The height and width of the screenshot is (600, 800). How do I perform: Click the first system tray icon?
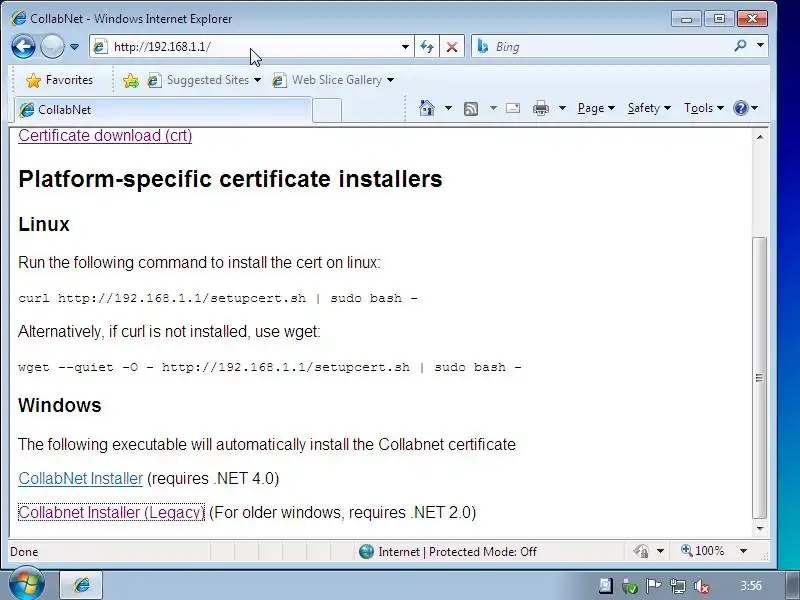pos(606,586)
